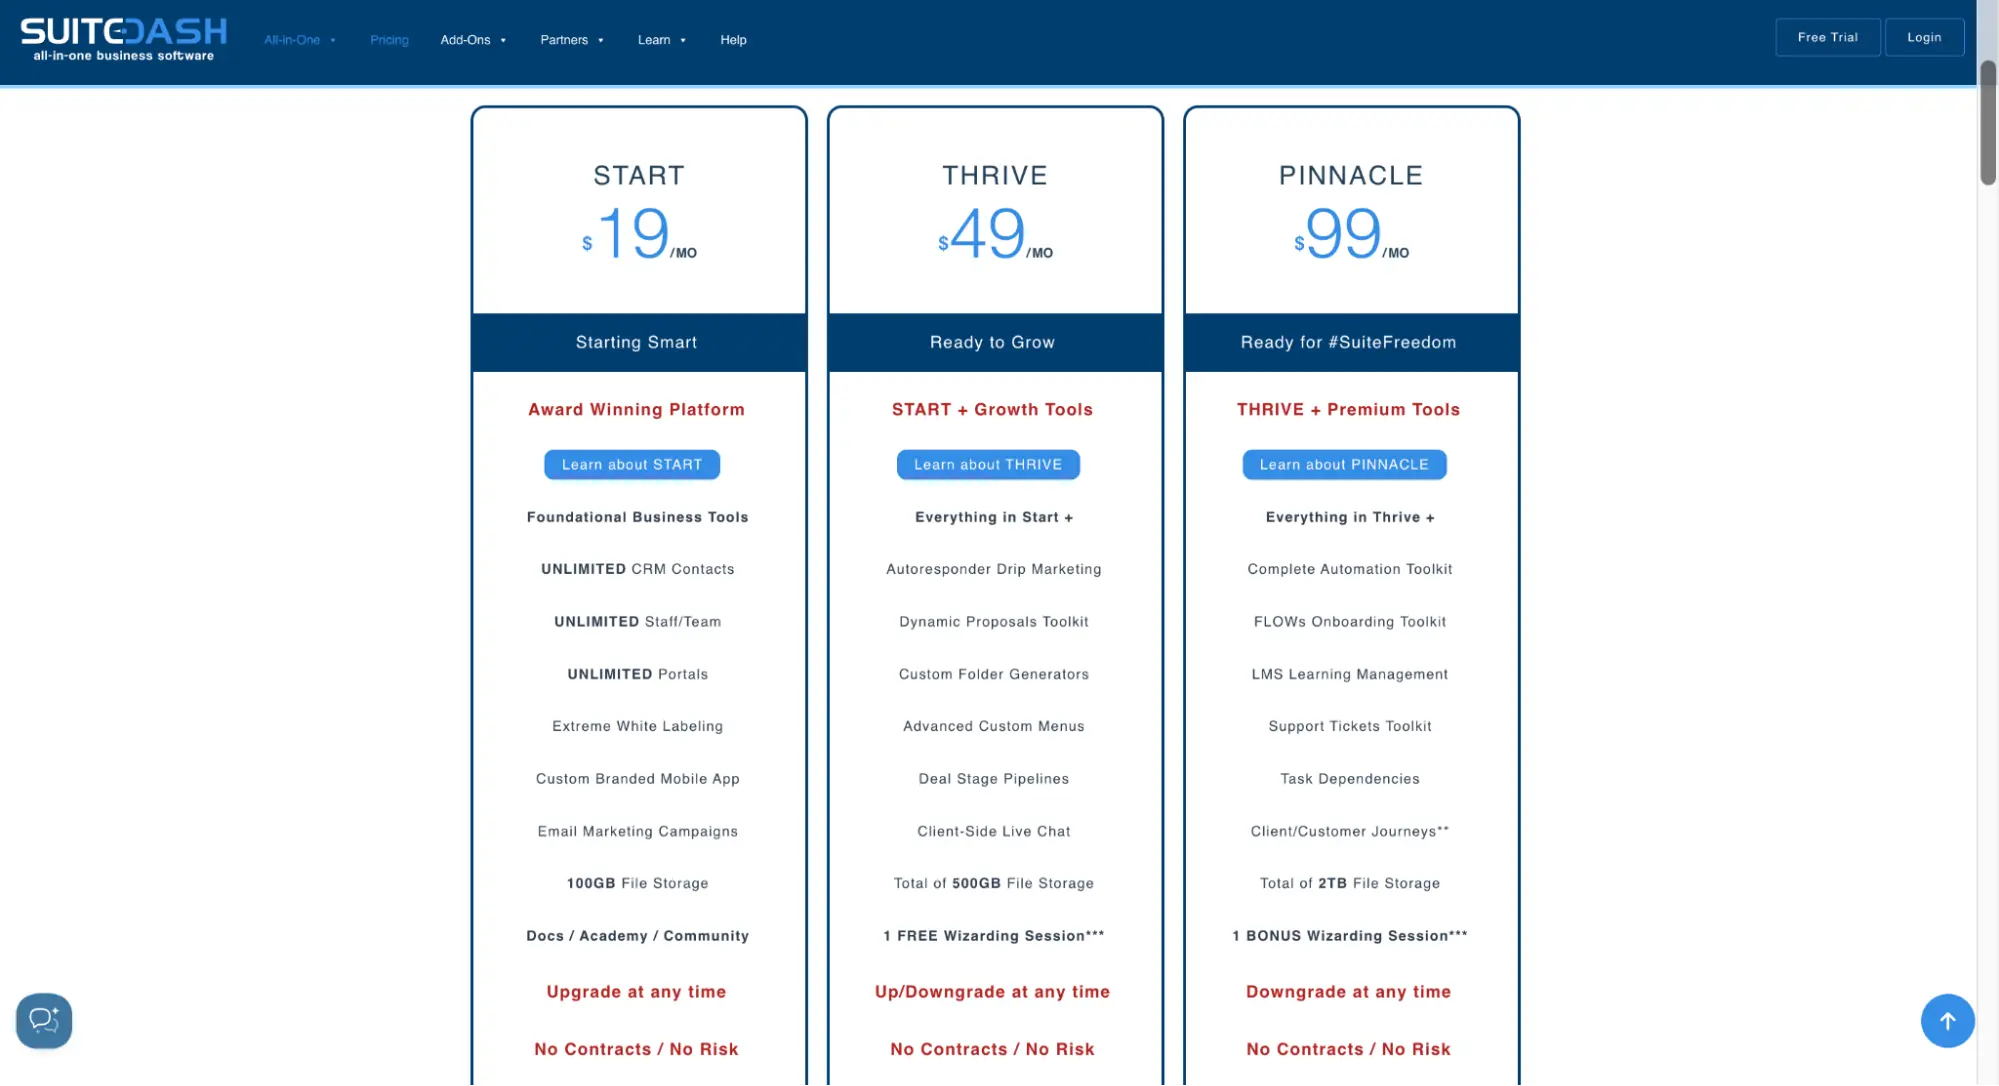Click the scroll-to-top arrow button

(x=1946, y=1020)
